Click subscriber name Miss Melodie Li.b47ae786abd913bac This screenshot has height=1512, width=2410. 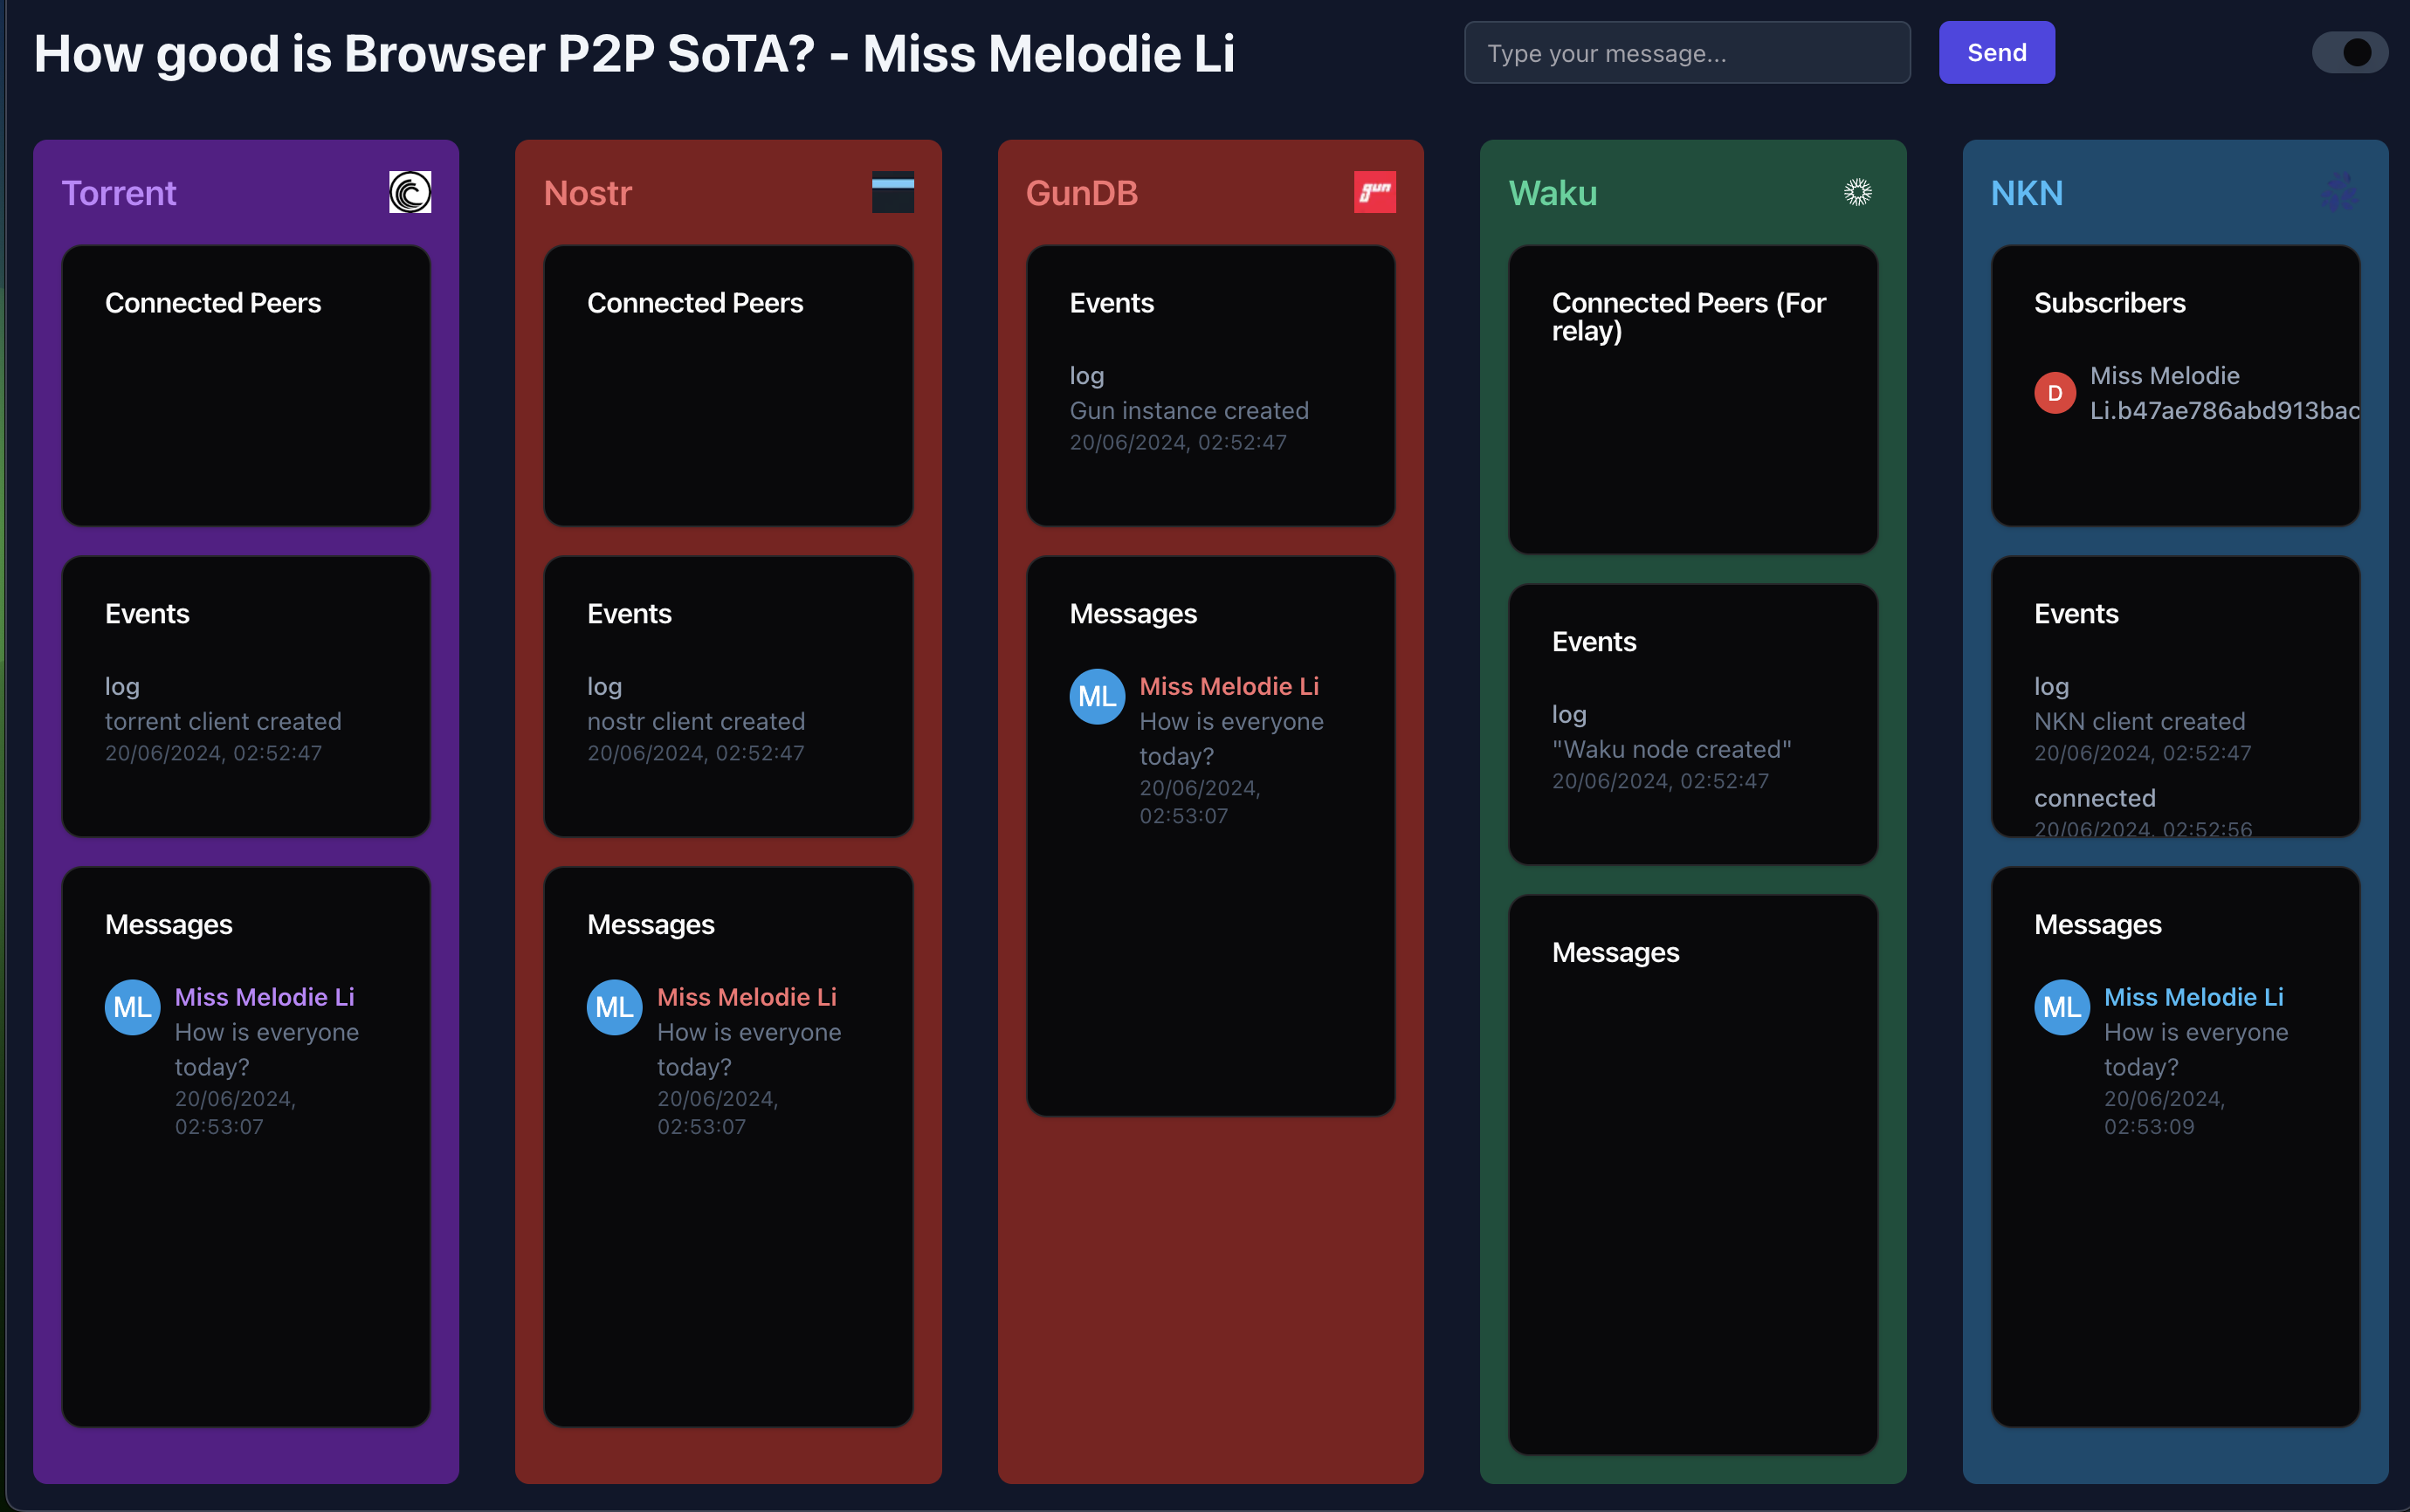coord(2224,393)
